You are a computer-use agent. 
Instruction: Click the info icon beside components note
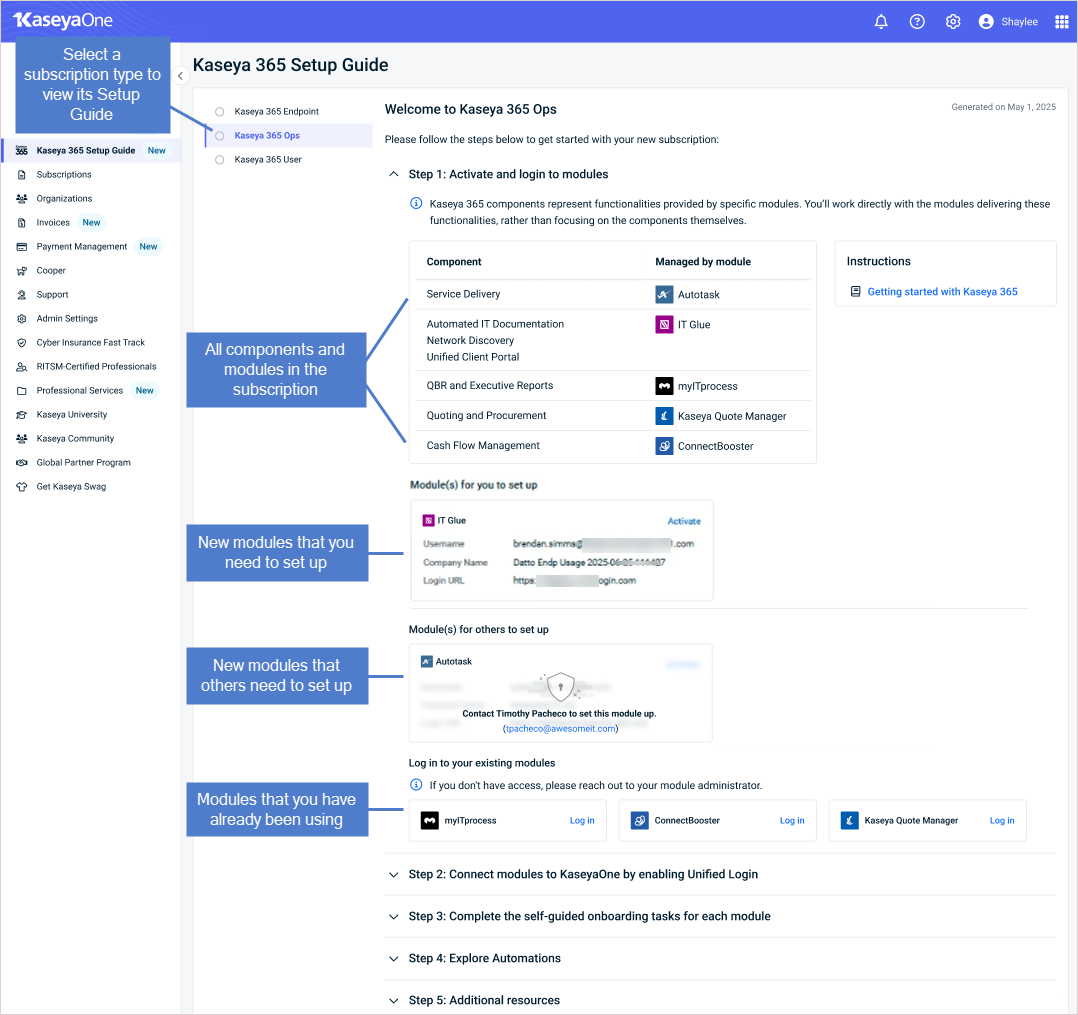tap(416, 204)
